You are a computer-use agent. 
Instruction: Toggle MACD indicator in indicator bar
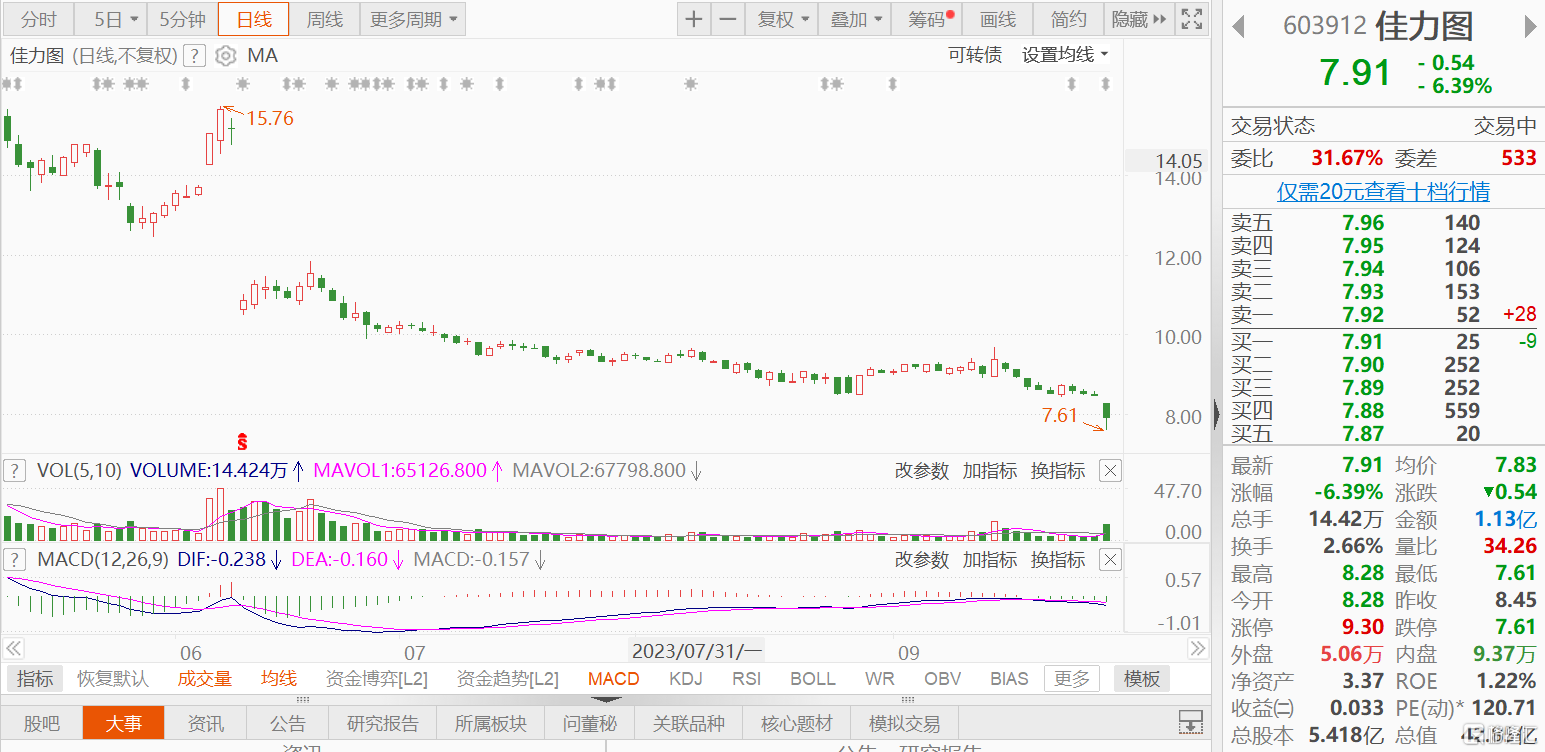coord(613,679)
